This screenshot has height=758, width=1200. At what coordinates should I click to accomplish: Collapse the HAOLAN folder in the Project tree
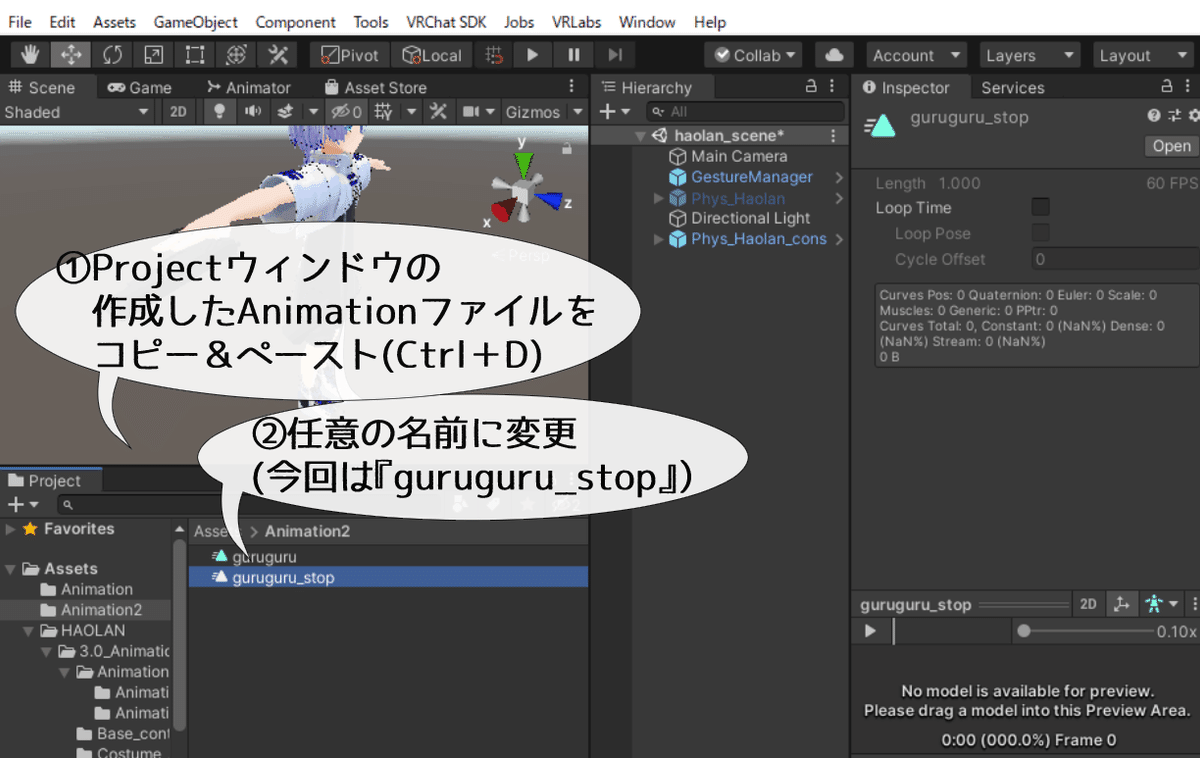[x=28, y=631]
